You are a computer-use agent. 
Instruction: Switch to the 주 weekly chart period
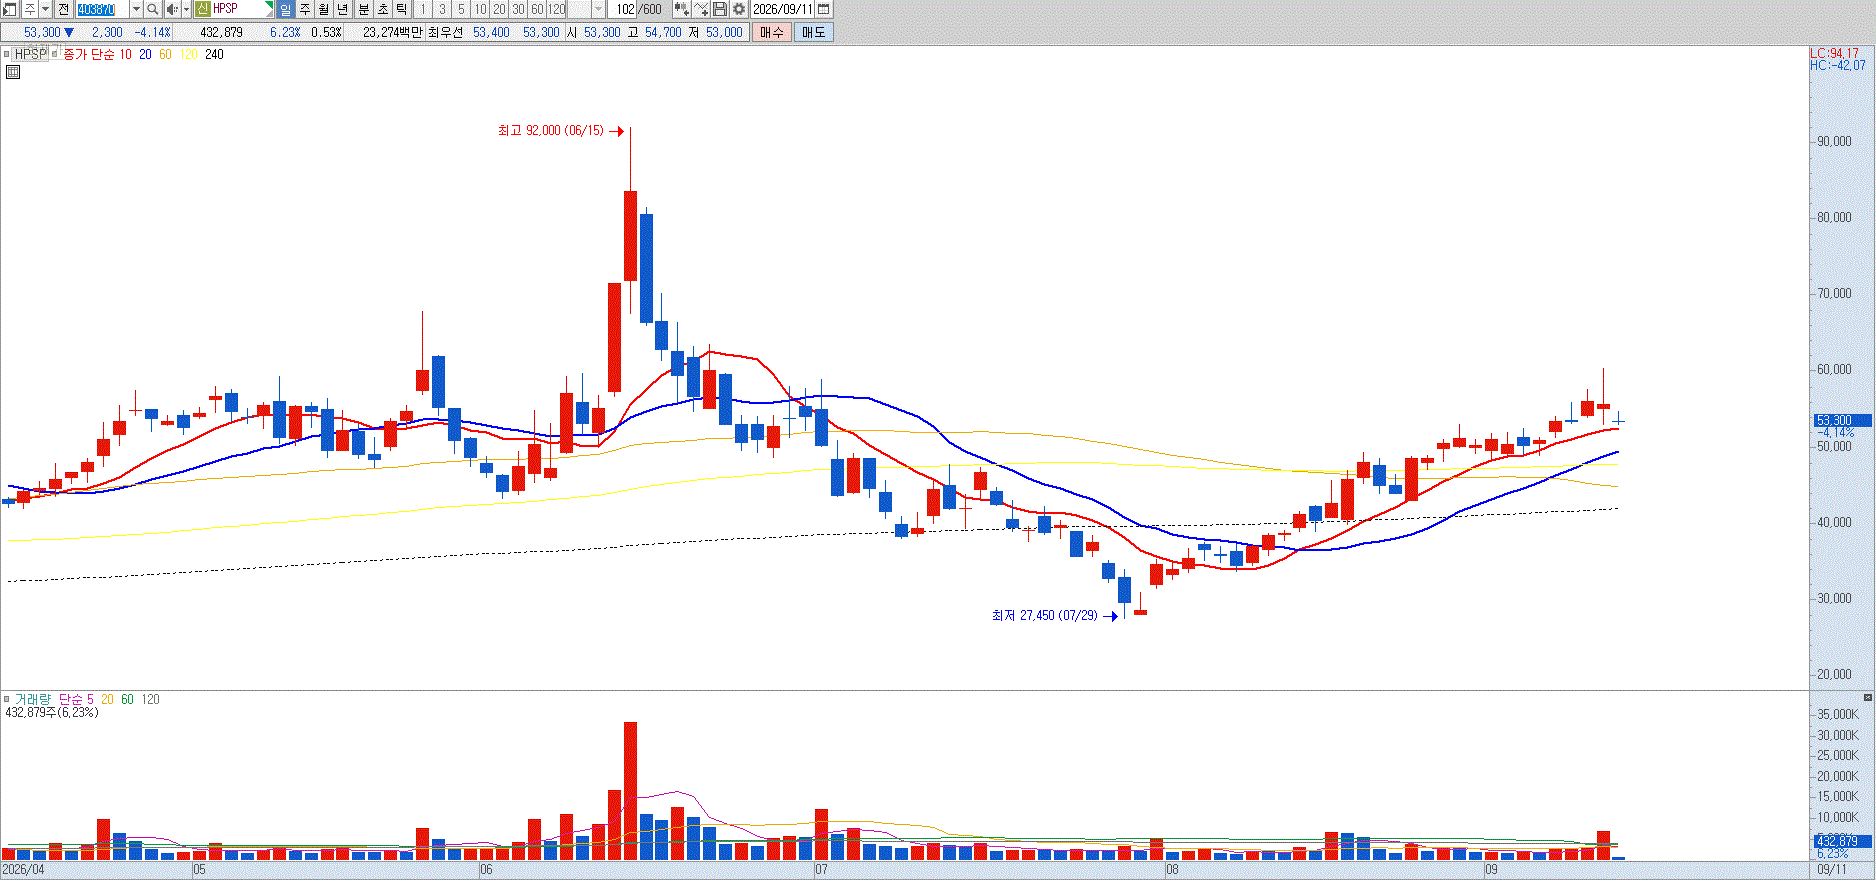point(305,9)
